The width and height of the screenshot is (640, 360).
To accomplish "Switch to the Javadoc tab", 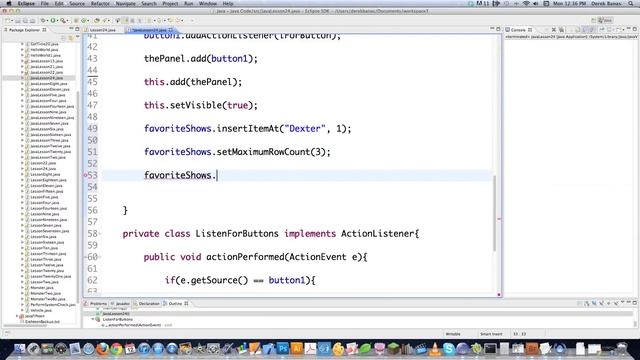I will point(122,304).
